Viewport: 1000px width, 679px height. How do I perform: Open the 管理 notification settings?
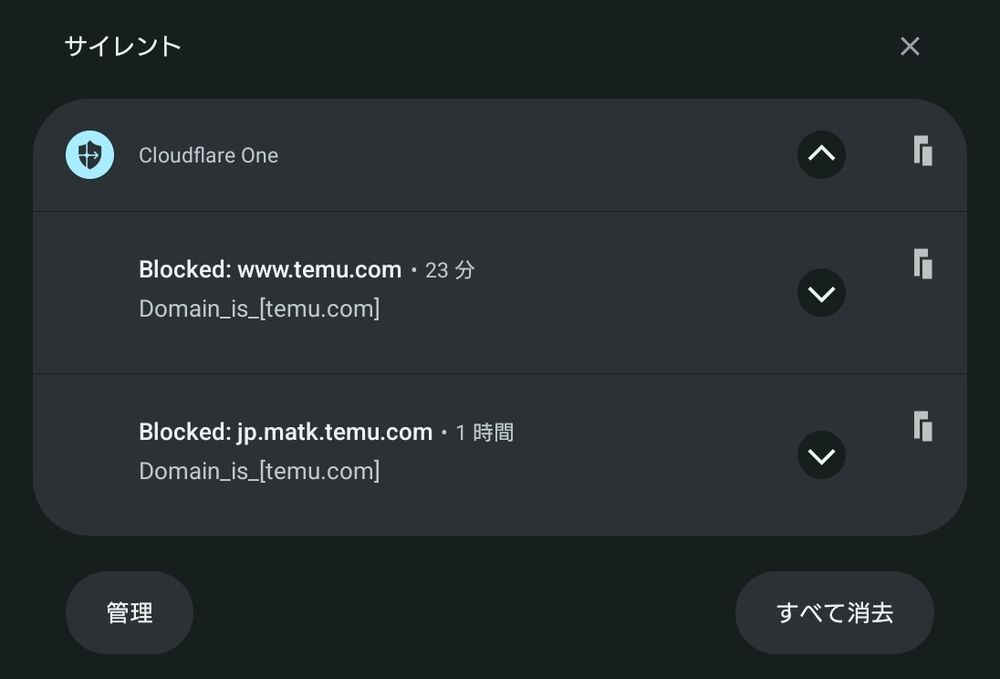pyautogui.click(x=129, y=613)
